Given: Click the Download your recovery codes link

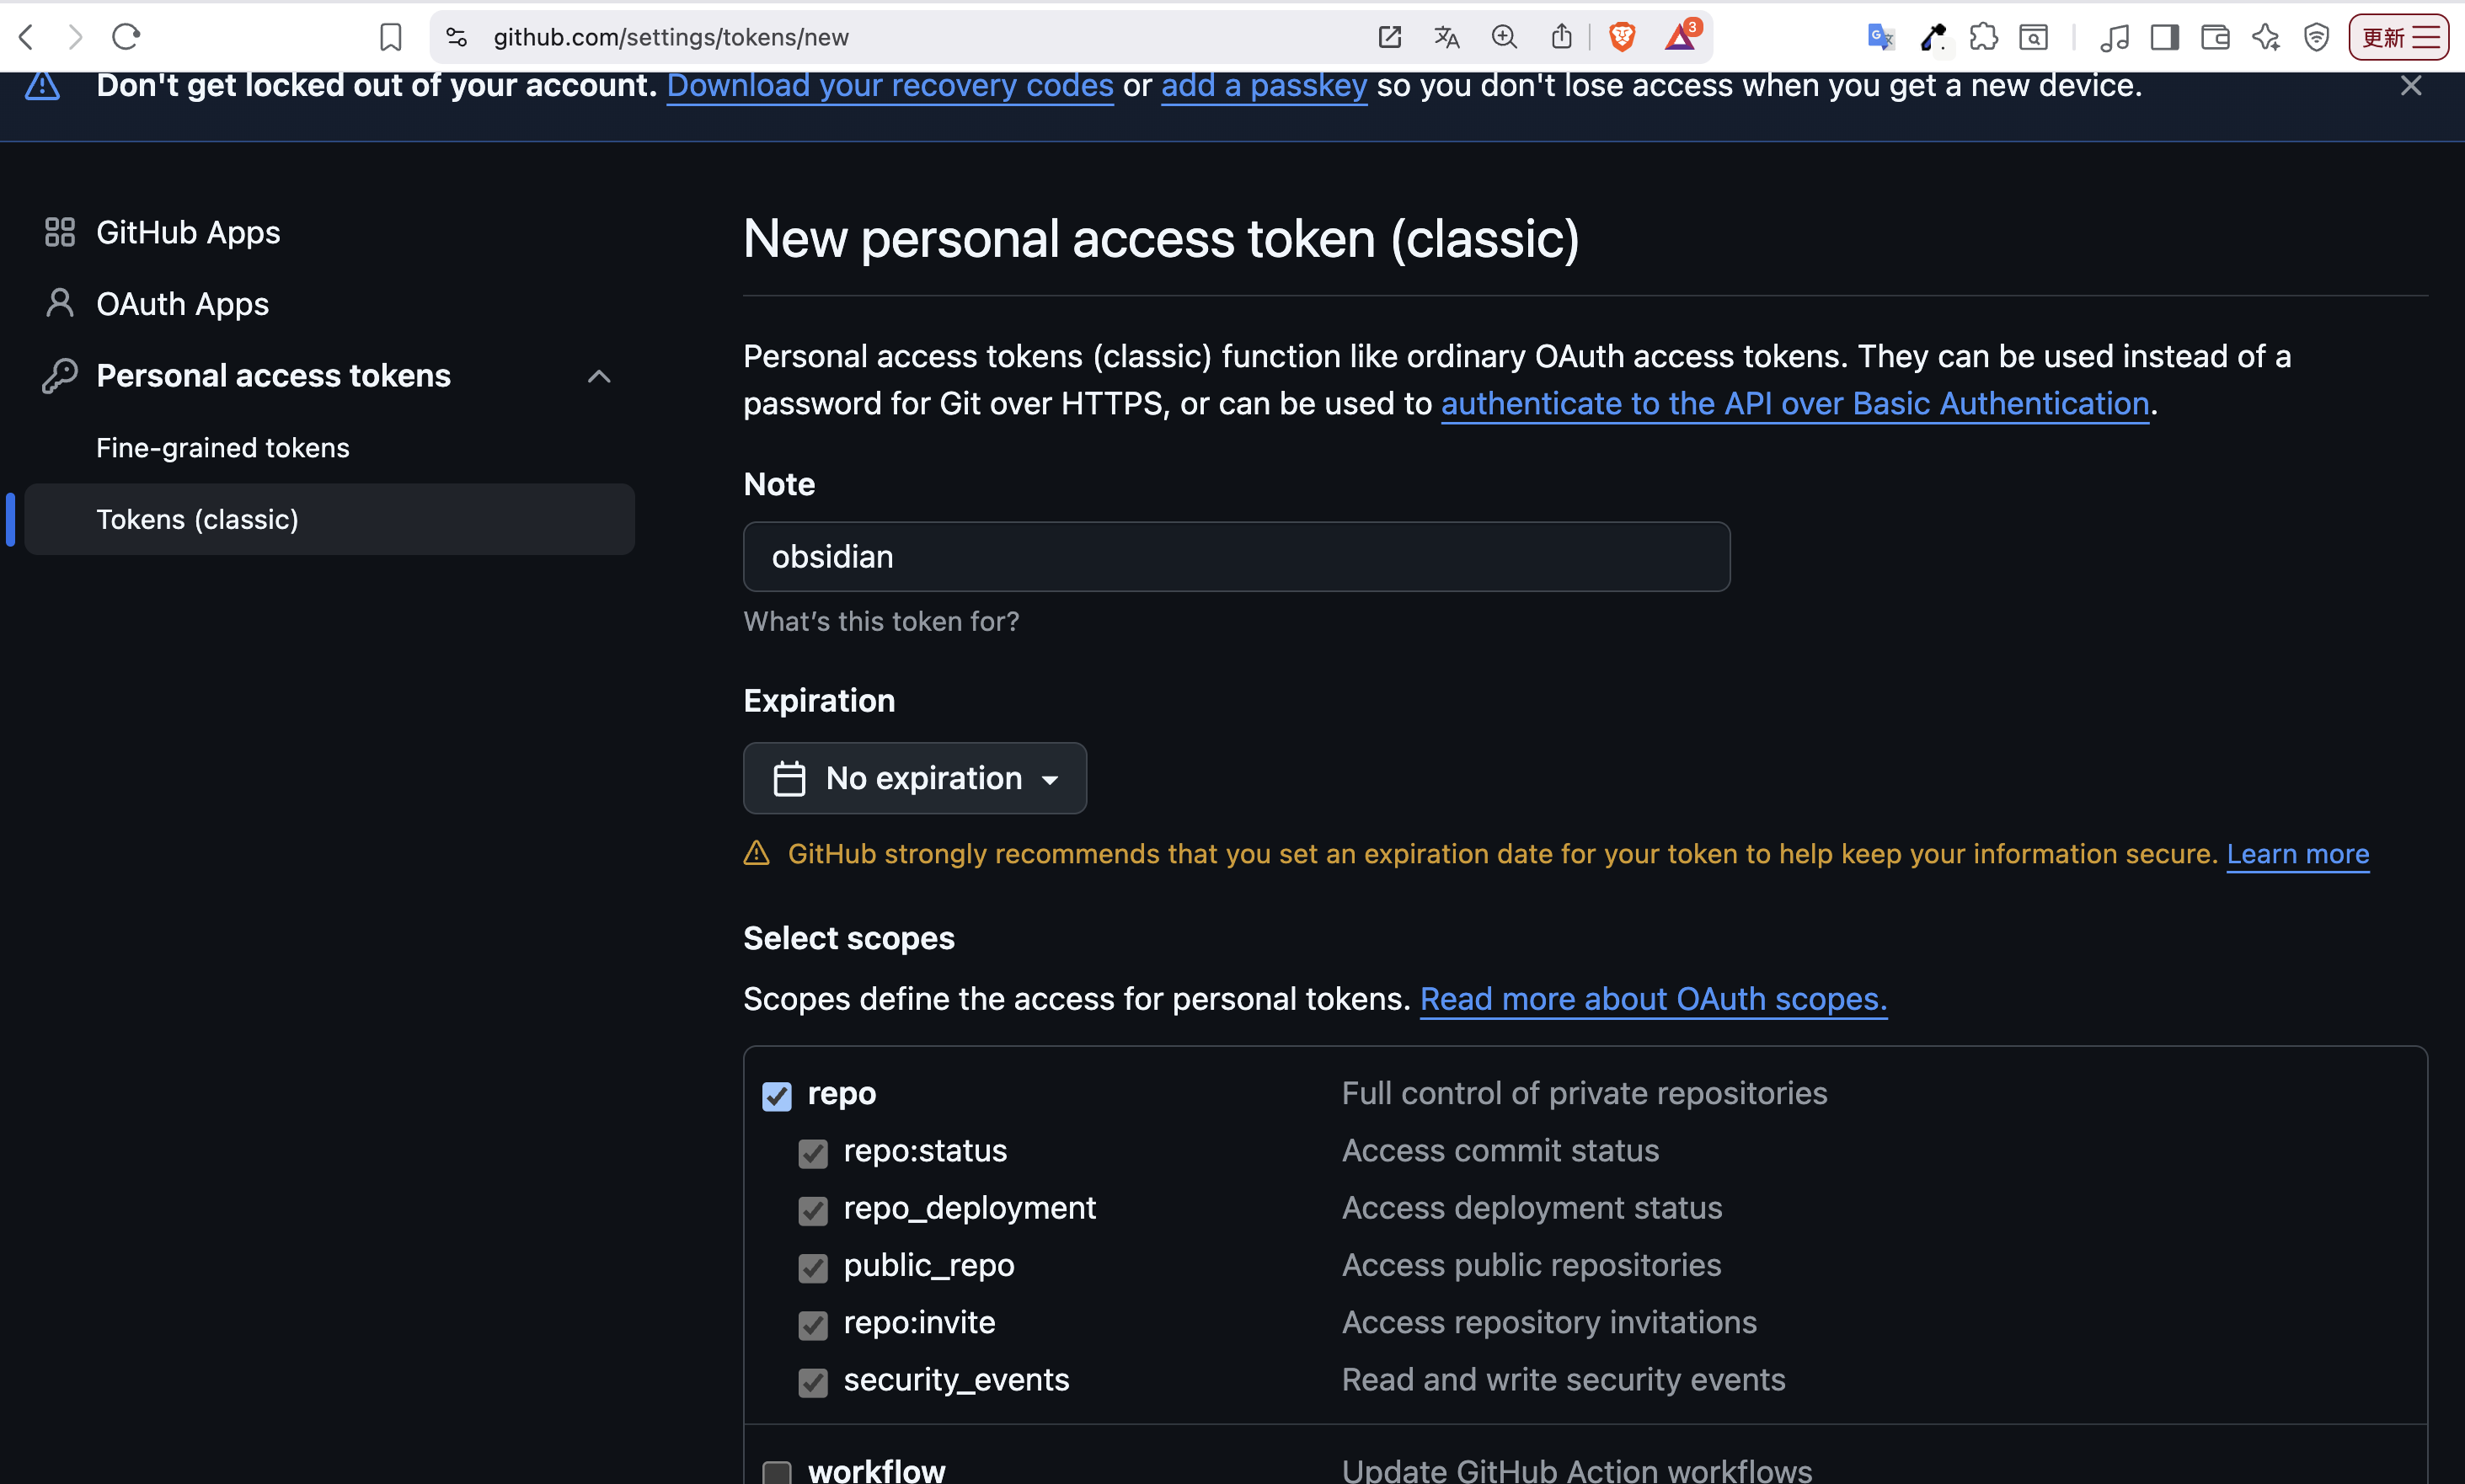Looking at the screenshot, I should tap(890, 86).
